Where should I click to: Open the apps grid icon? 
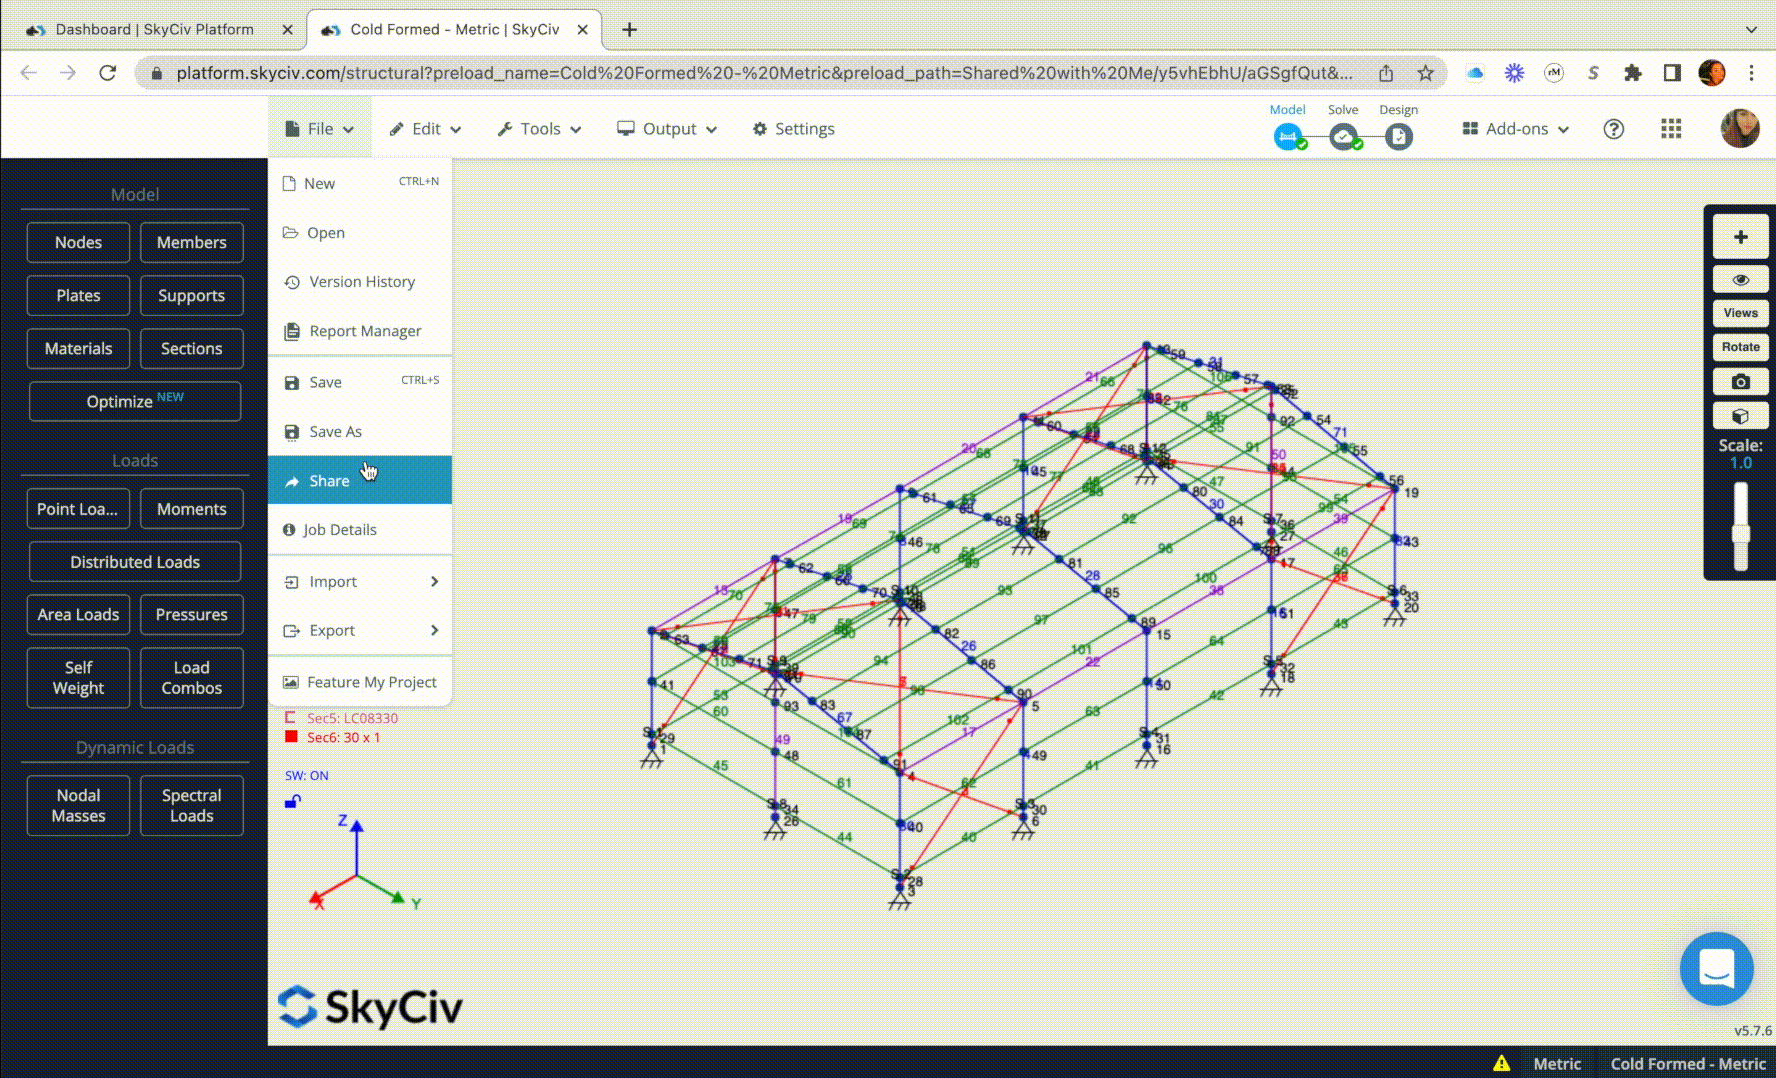[1671, 129]
